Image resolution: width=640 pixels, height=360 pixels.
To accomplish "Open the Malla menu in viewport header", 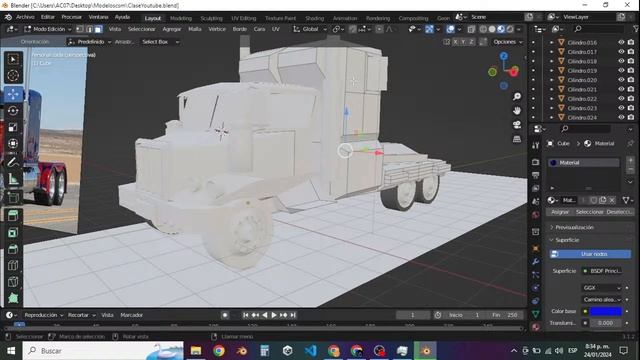I will (x=195, y=29).
